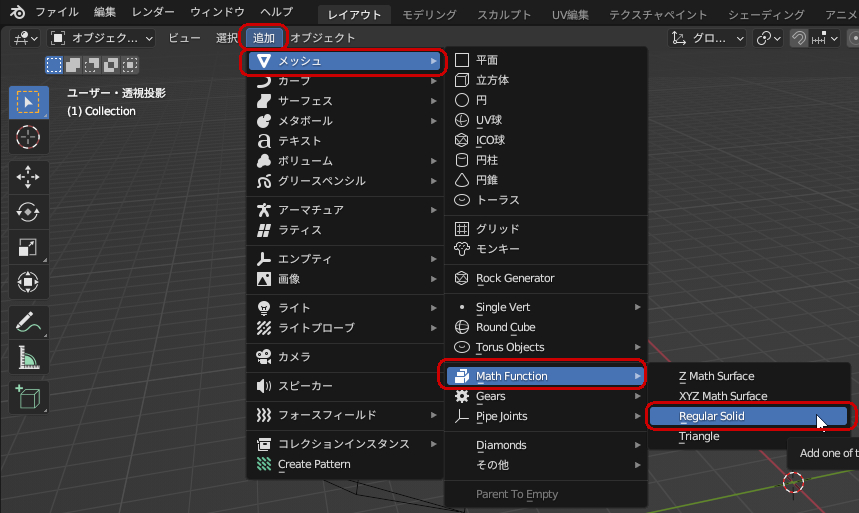Add a Round Cube mesh
Screen dimensions: 859x513
point(546,327)
